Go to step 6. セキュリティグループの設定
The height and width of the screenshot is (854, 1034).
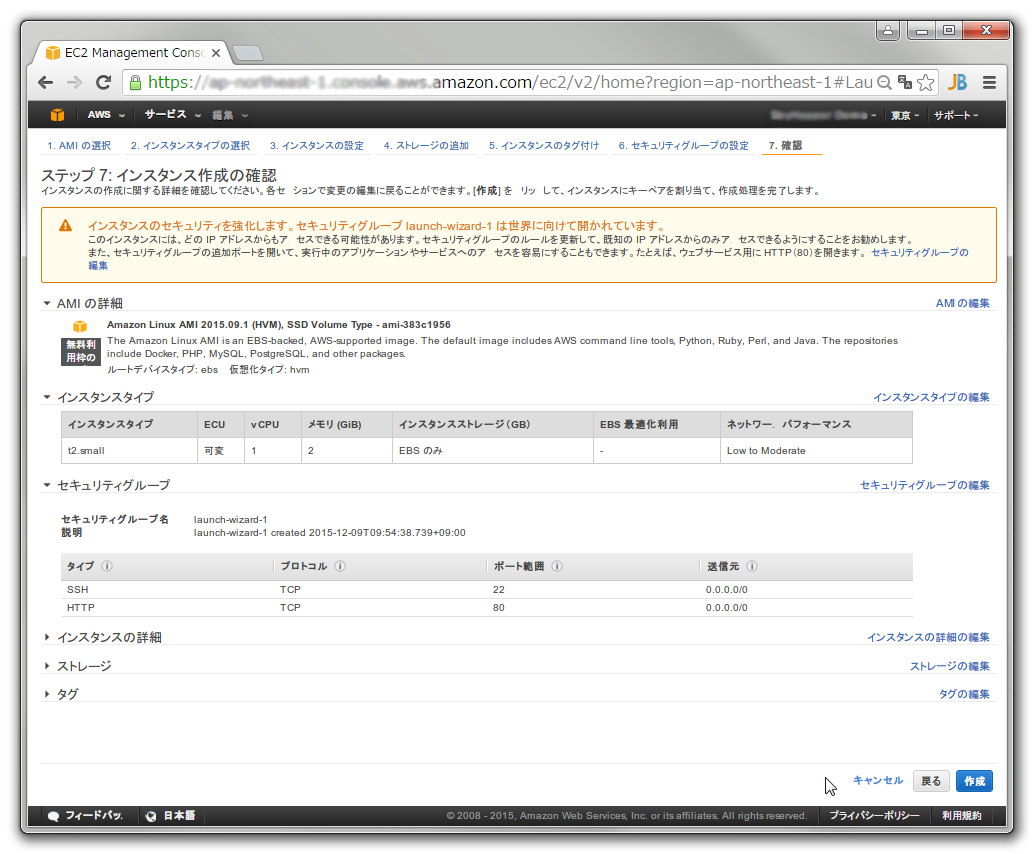point(684,146)
